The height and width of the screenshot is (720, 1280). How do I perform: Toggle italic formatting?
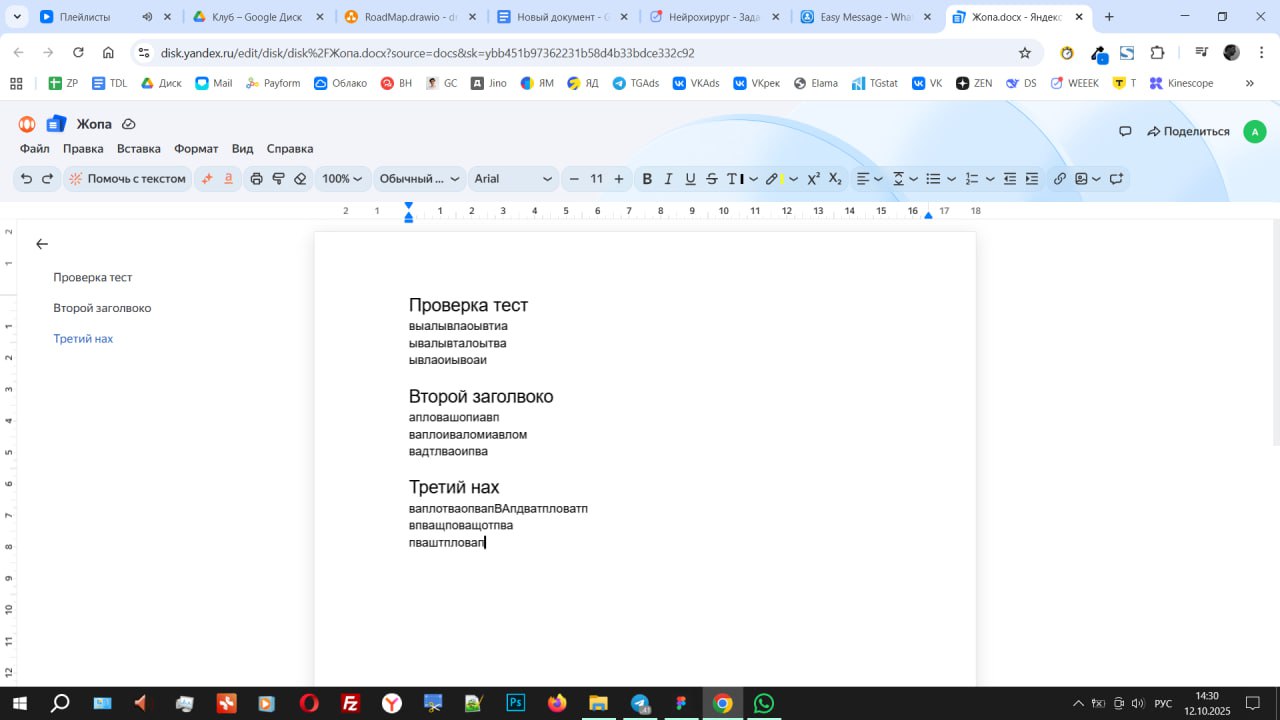coord(669,179)
